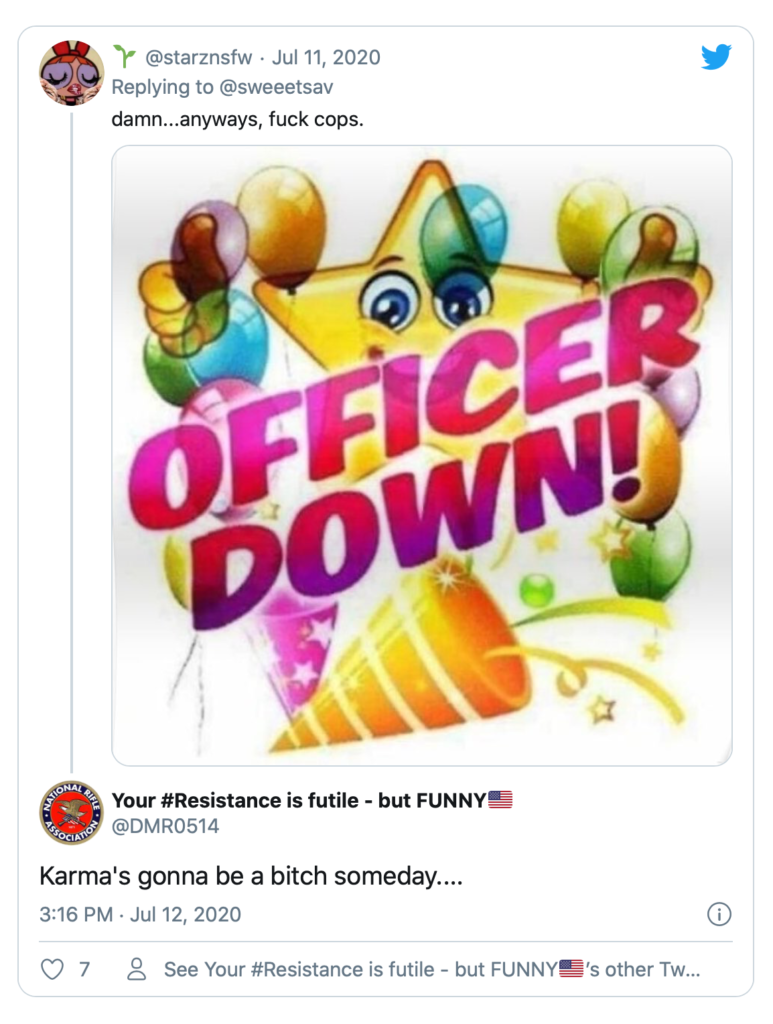Click the Twitter bird logo

pos(716,57)
